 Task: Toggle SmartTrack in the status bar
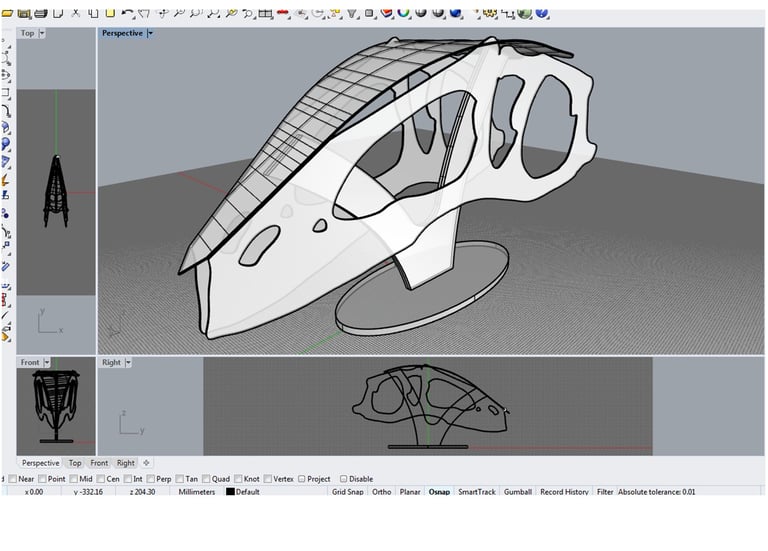(477, 491)
